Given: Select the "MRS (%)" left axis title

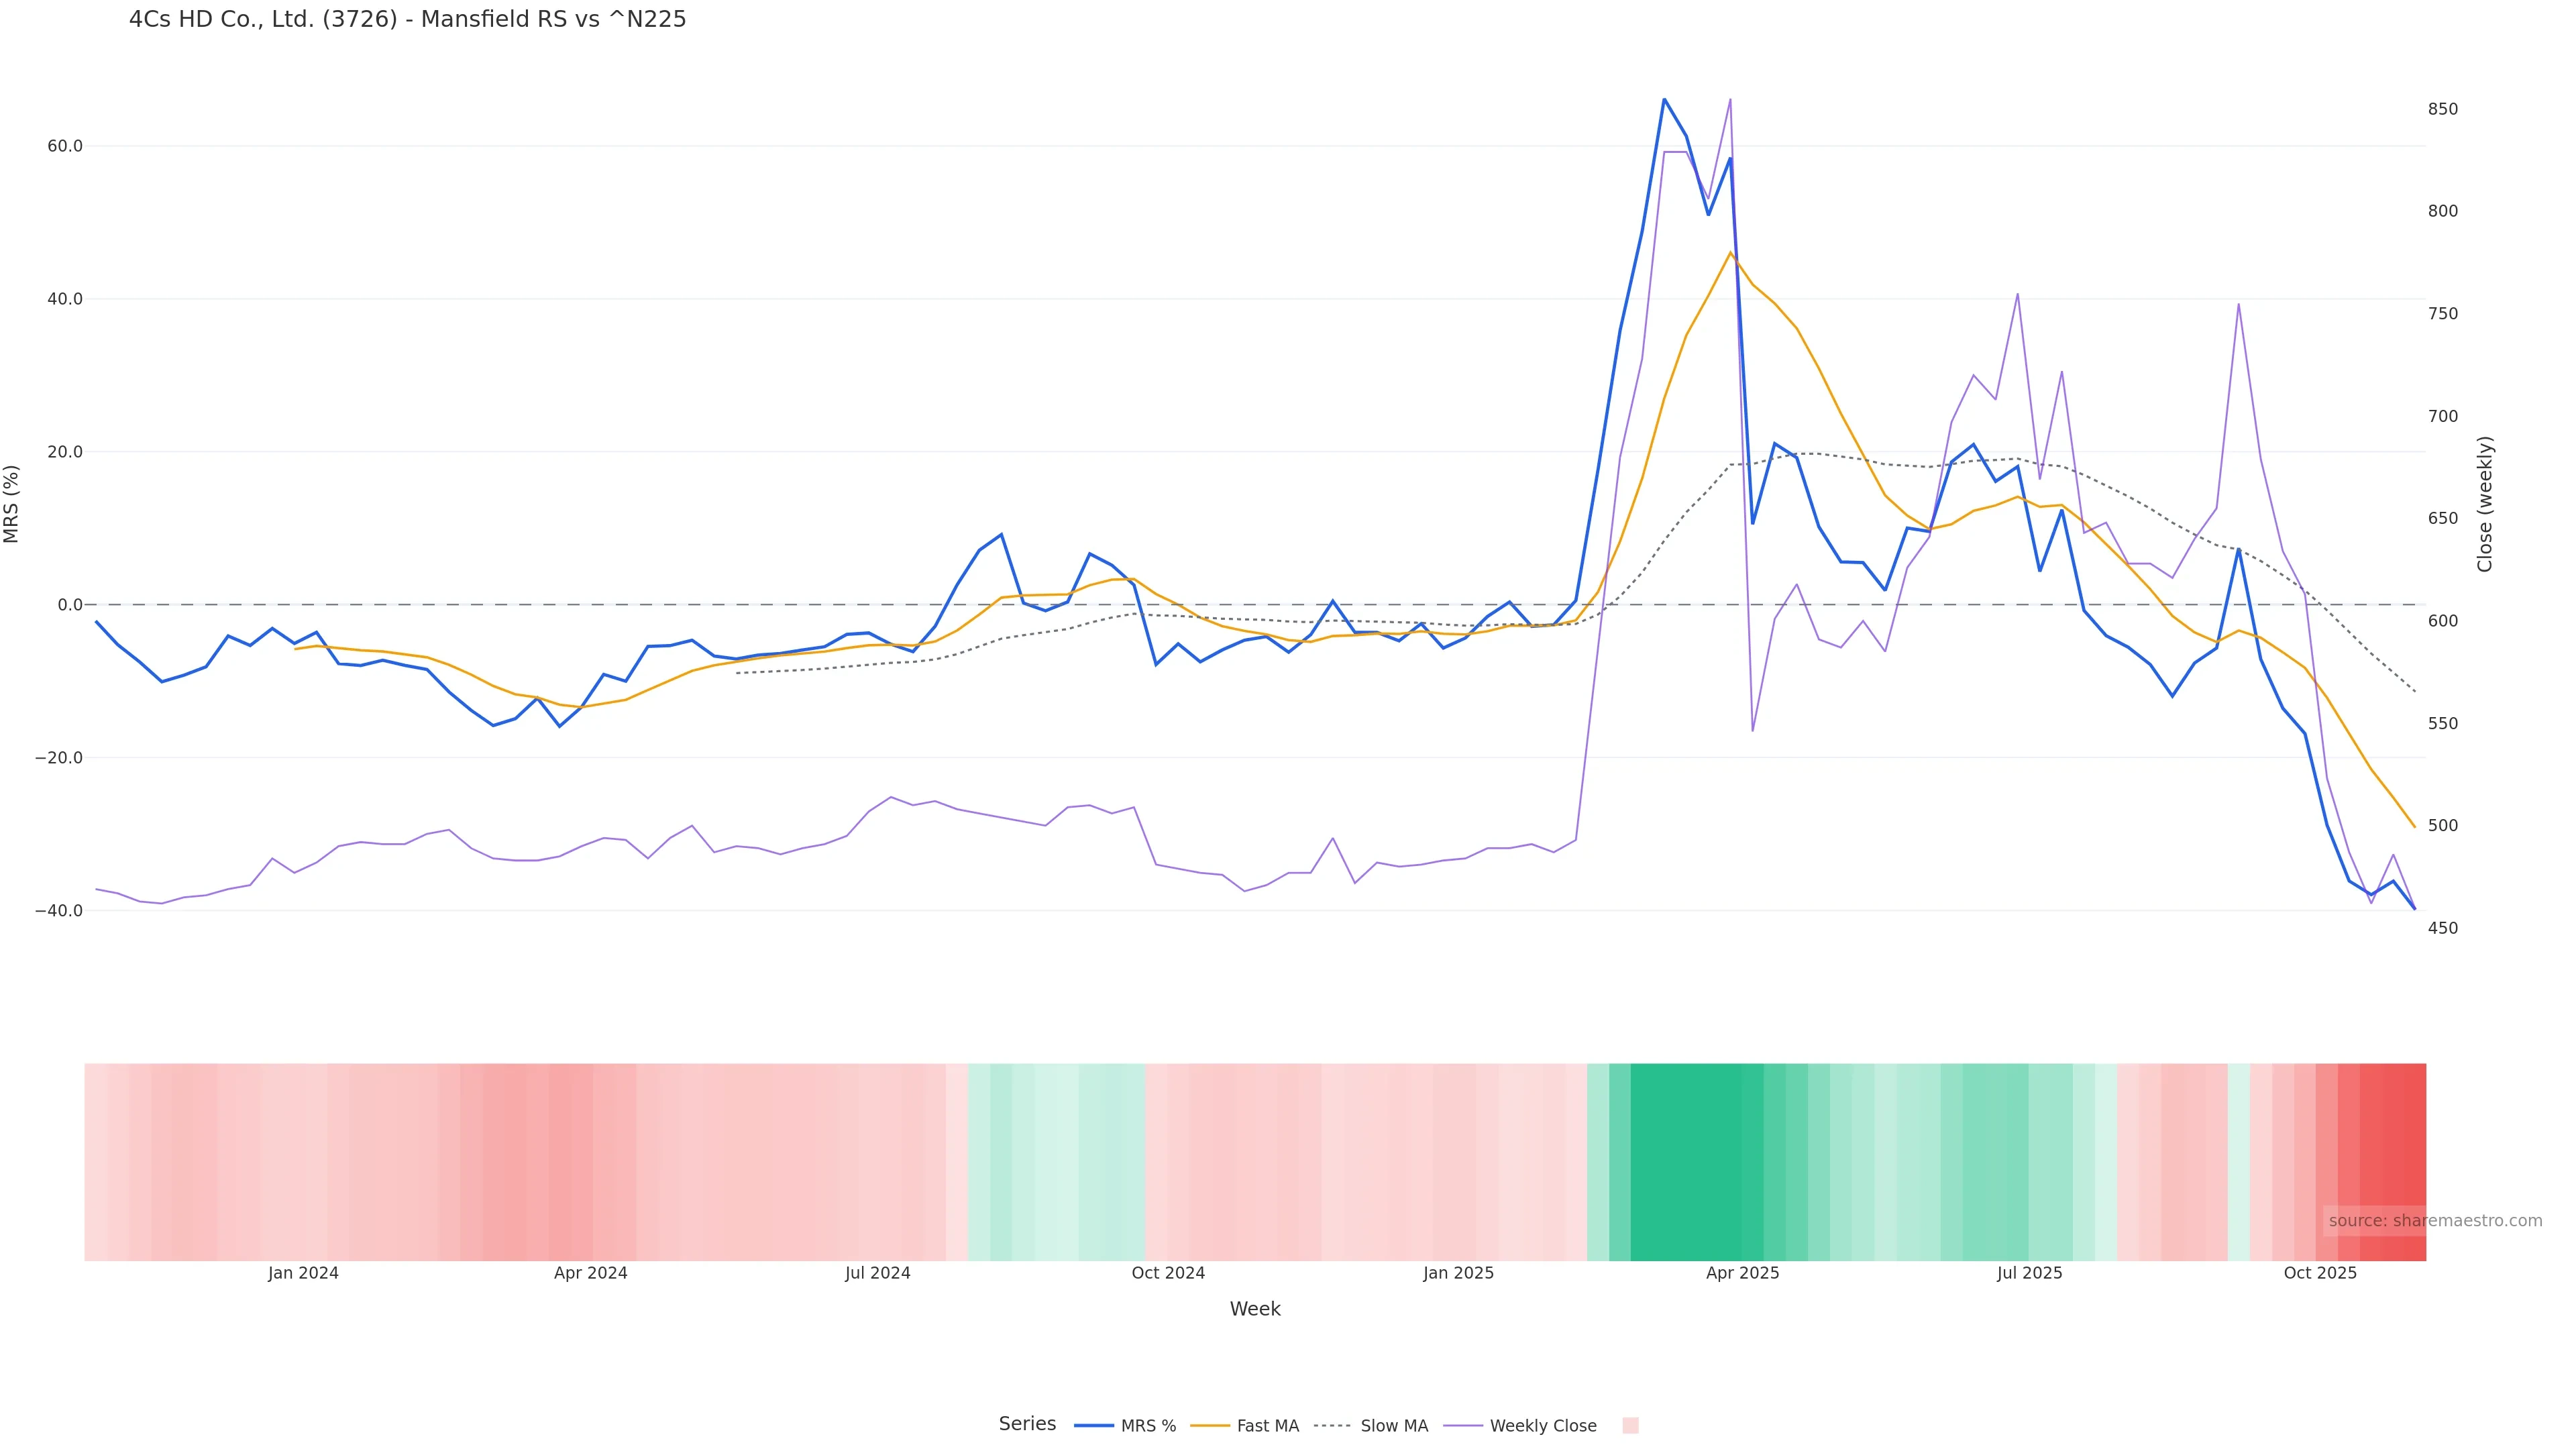Looking at the screenshot, I should (12, 504).
